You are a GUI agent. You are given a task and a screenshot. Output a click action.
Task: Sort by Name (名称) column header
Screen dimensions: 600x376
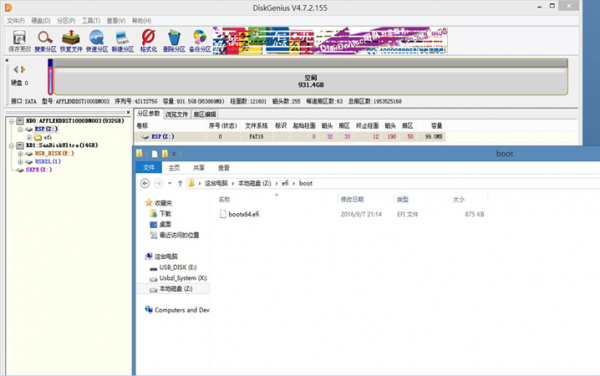click(x=224, y=199)
